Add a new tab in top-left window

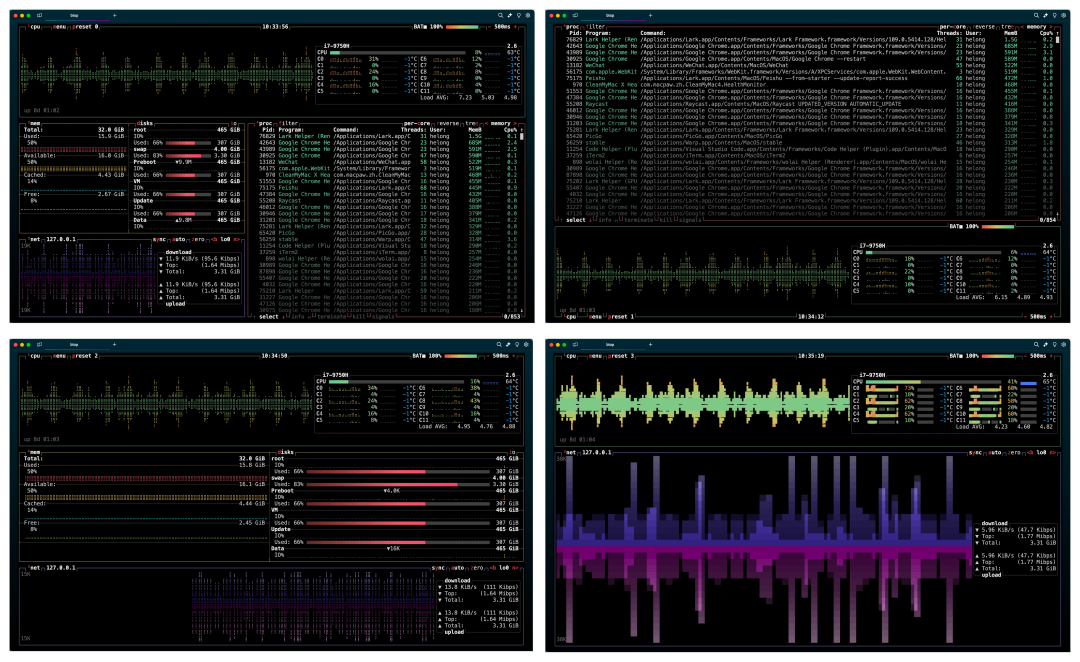tap(114, 16)
